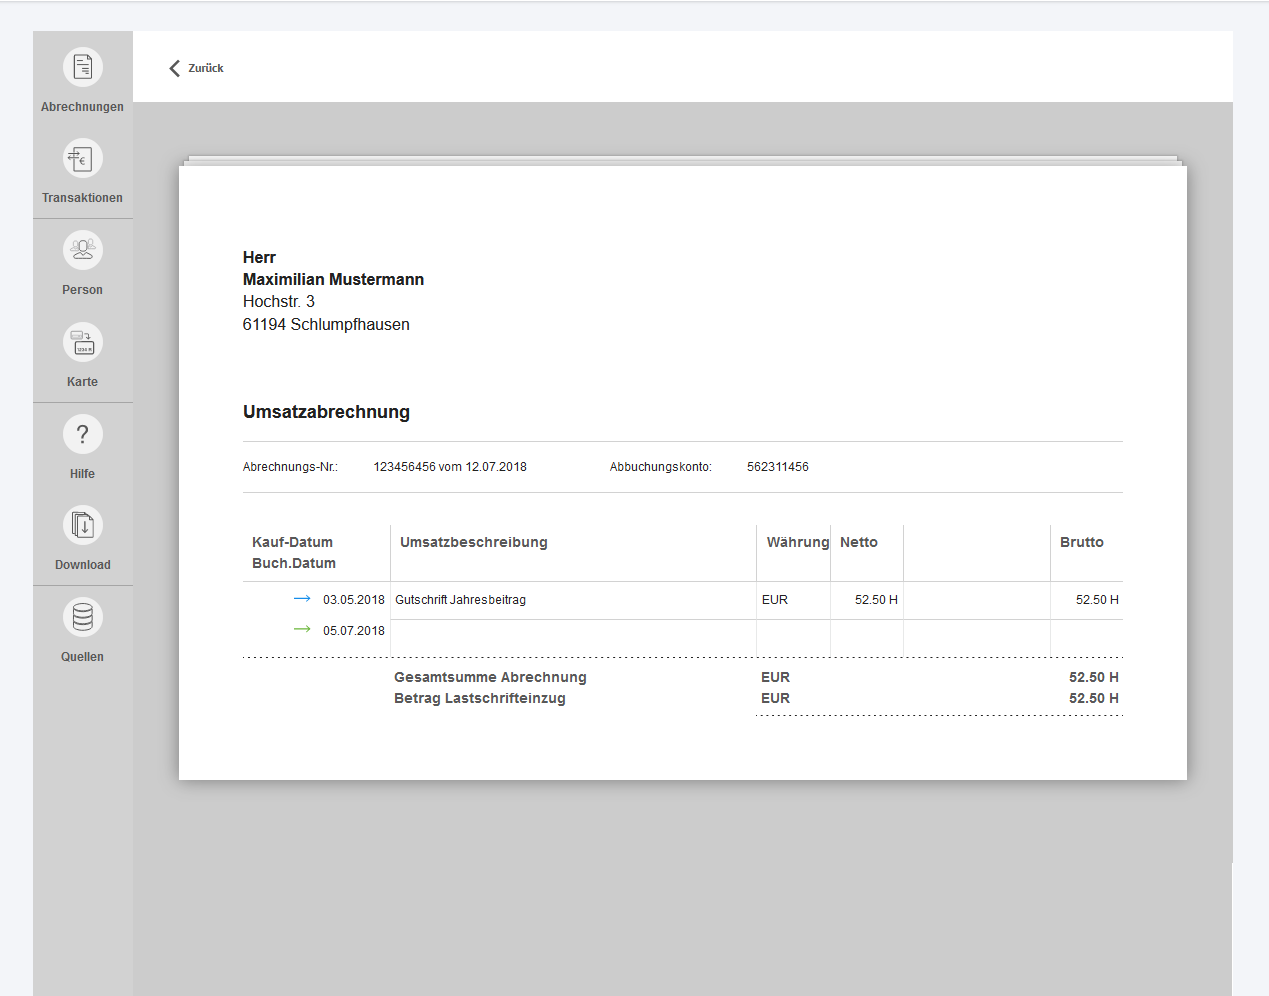The image size is (1269, 996).
Task: Click EUR in the Betrag Lastschrifteinzug row
Action: [775, 698]
